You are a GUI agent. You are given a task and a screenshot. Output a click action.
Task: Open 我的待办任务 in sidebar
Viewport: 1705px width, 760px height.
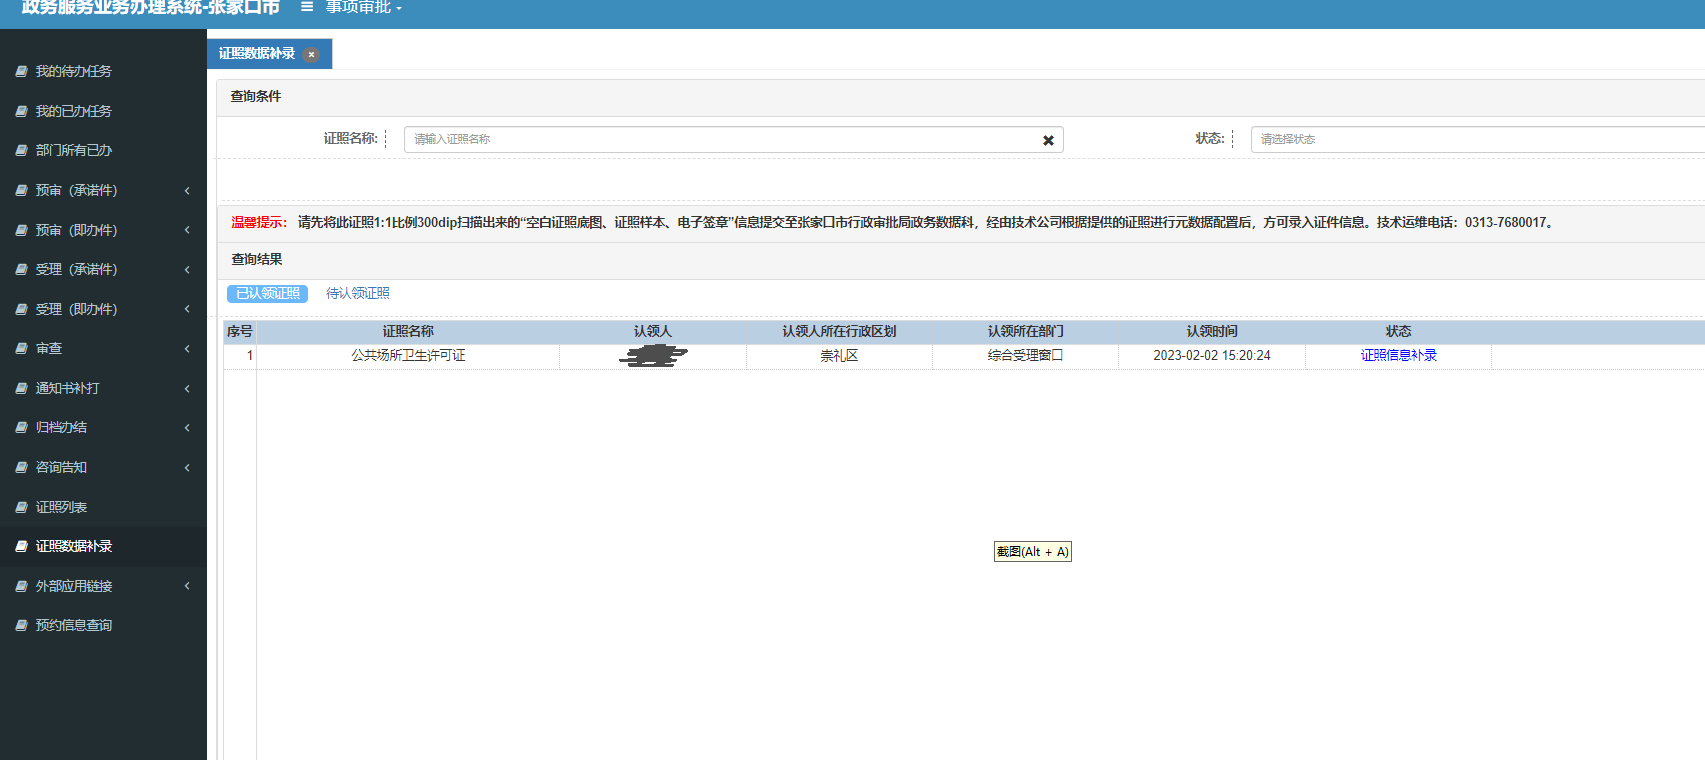coord(74,71)
